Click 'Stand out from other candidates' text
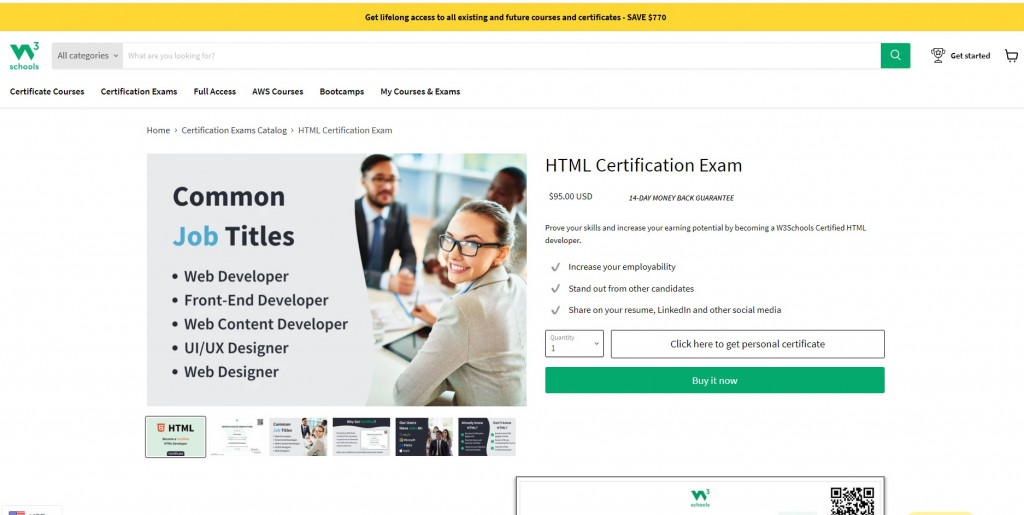This screenshot has width=1024, height=515. pos(631,289)
